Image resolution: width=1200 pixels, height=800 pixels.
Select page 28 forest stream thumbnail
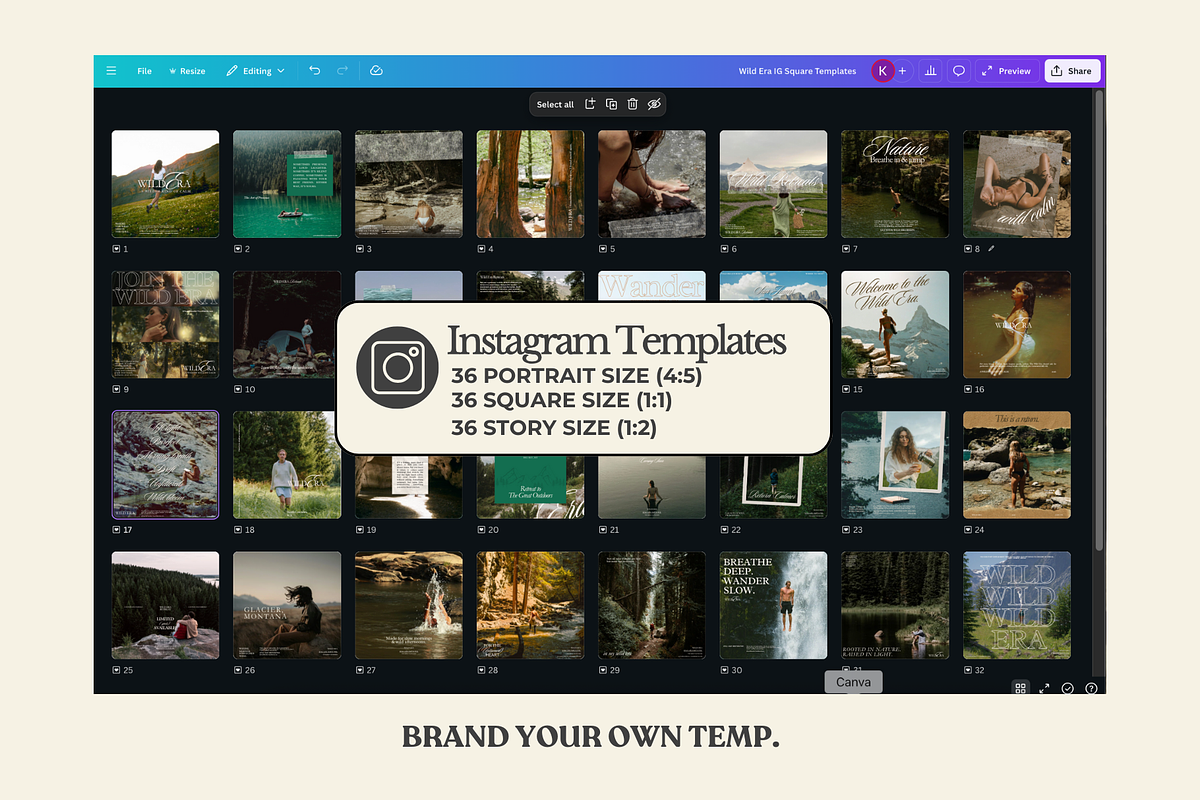(530, 605)
